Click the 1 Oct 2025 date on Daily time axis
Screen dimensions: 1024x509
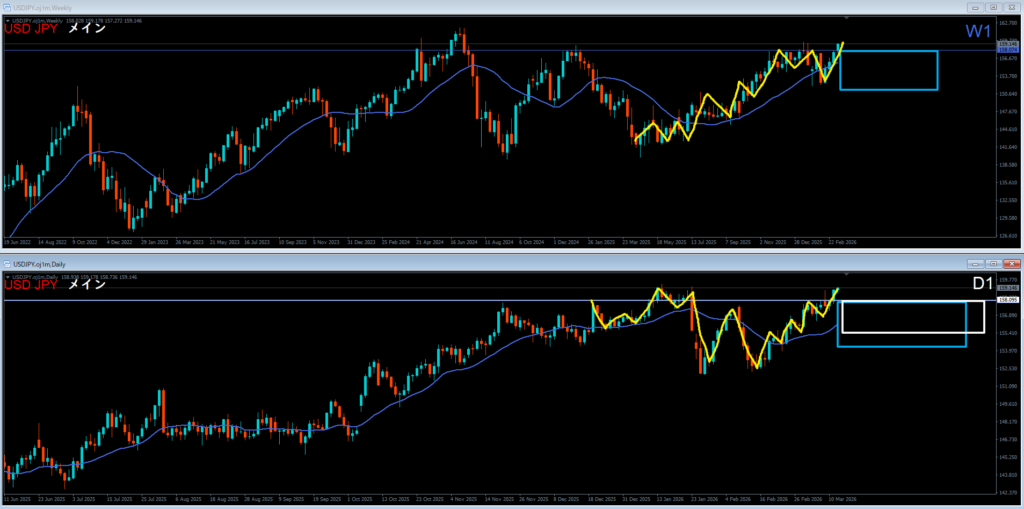pyautogui.click(x=359, y=499)
